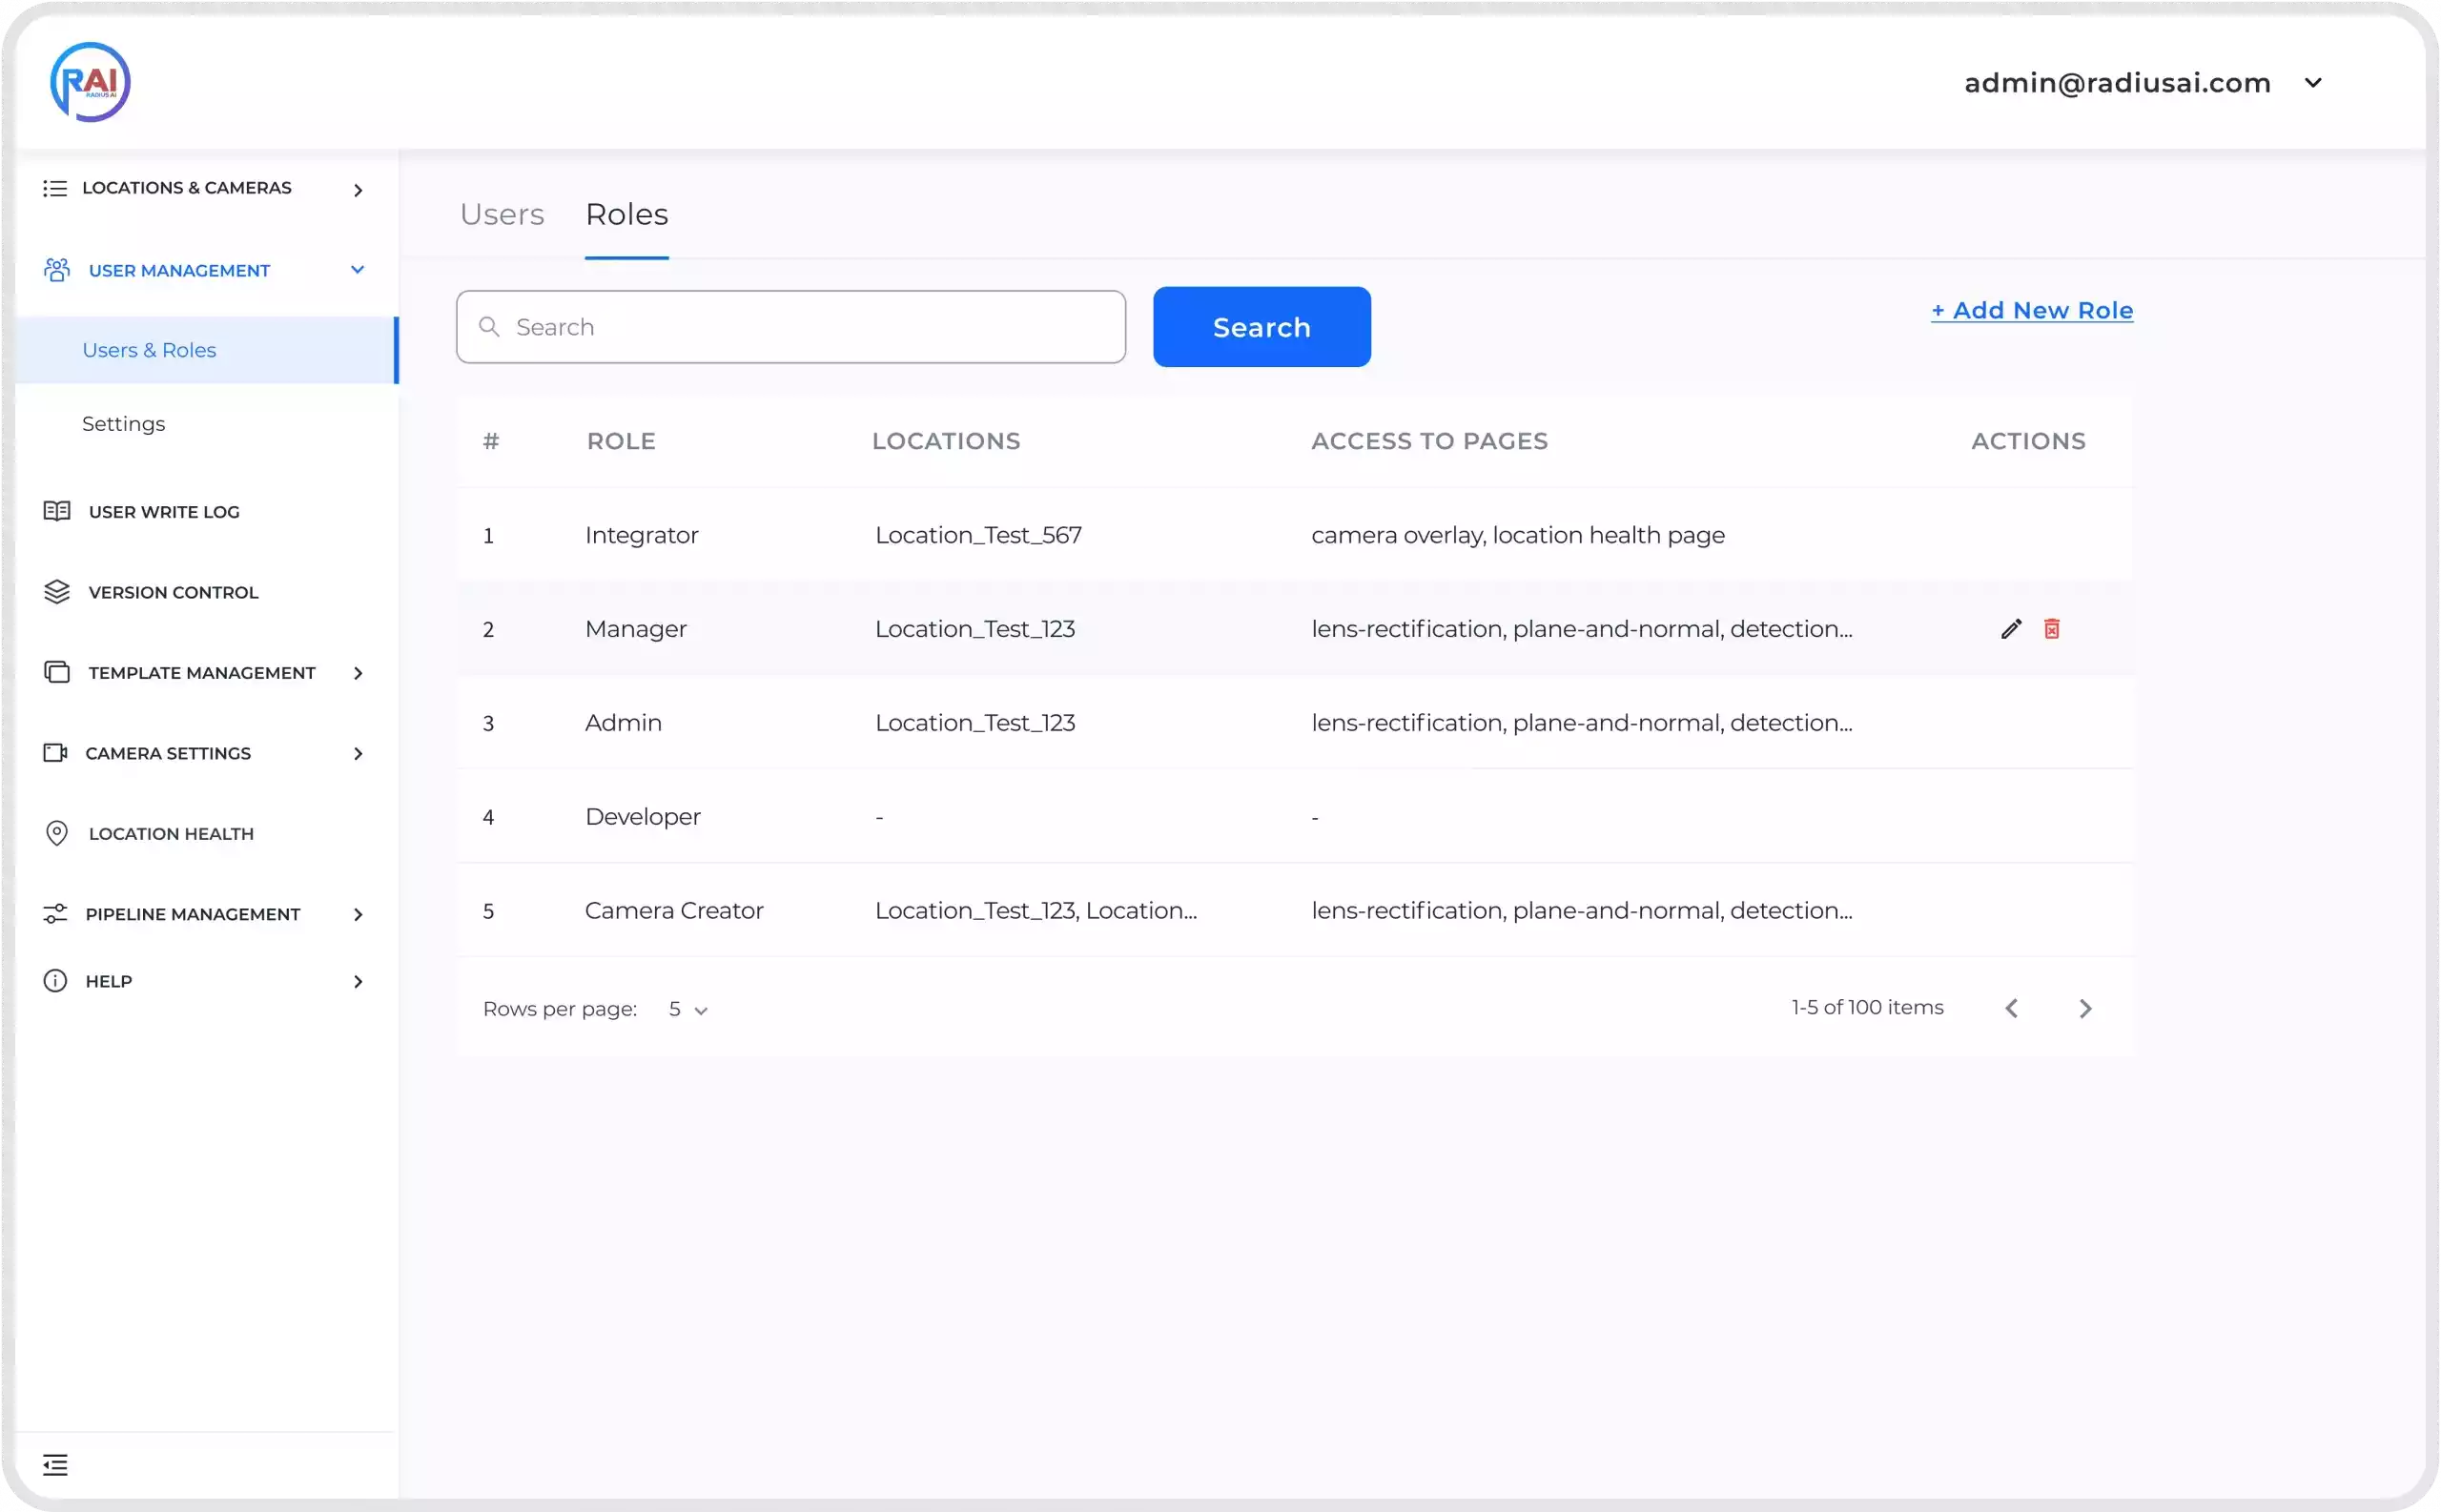The image size is (2441, 1512).
Task: Click the Locations & Cameras list icon
Action: pyautogui.click(x=55, y=188)
